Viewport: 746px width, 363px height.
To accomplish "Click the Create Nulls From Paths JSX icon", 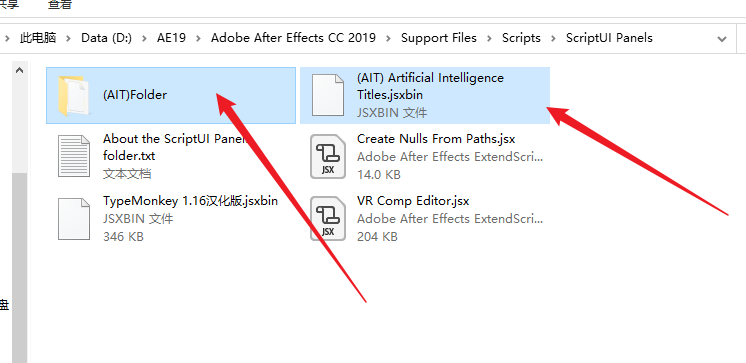I will pyautogui.click(x=328, y=157).
